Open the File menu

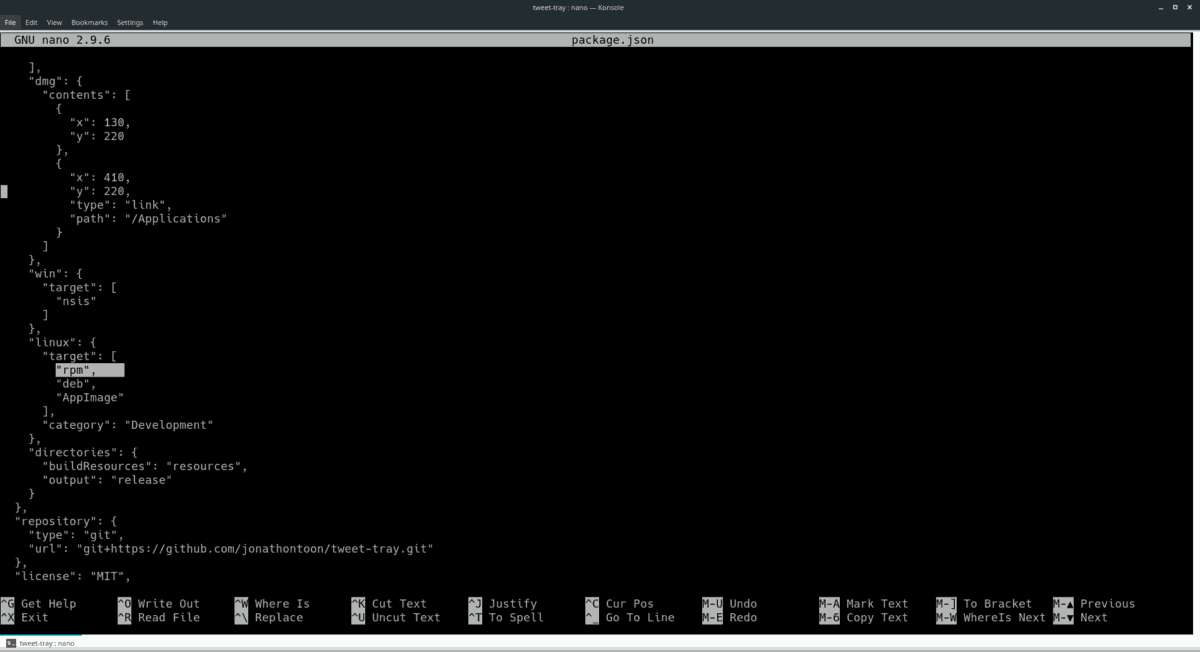pyautogui.click(x=11, y=22)
